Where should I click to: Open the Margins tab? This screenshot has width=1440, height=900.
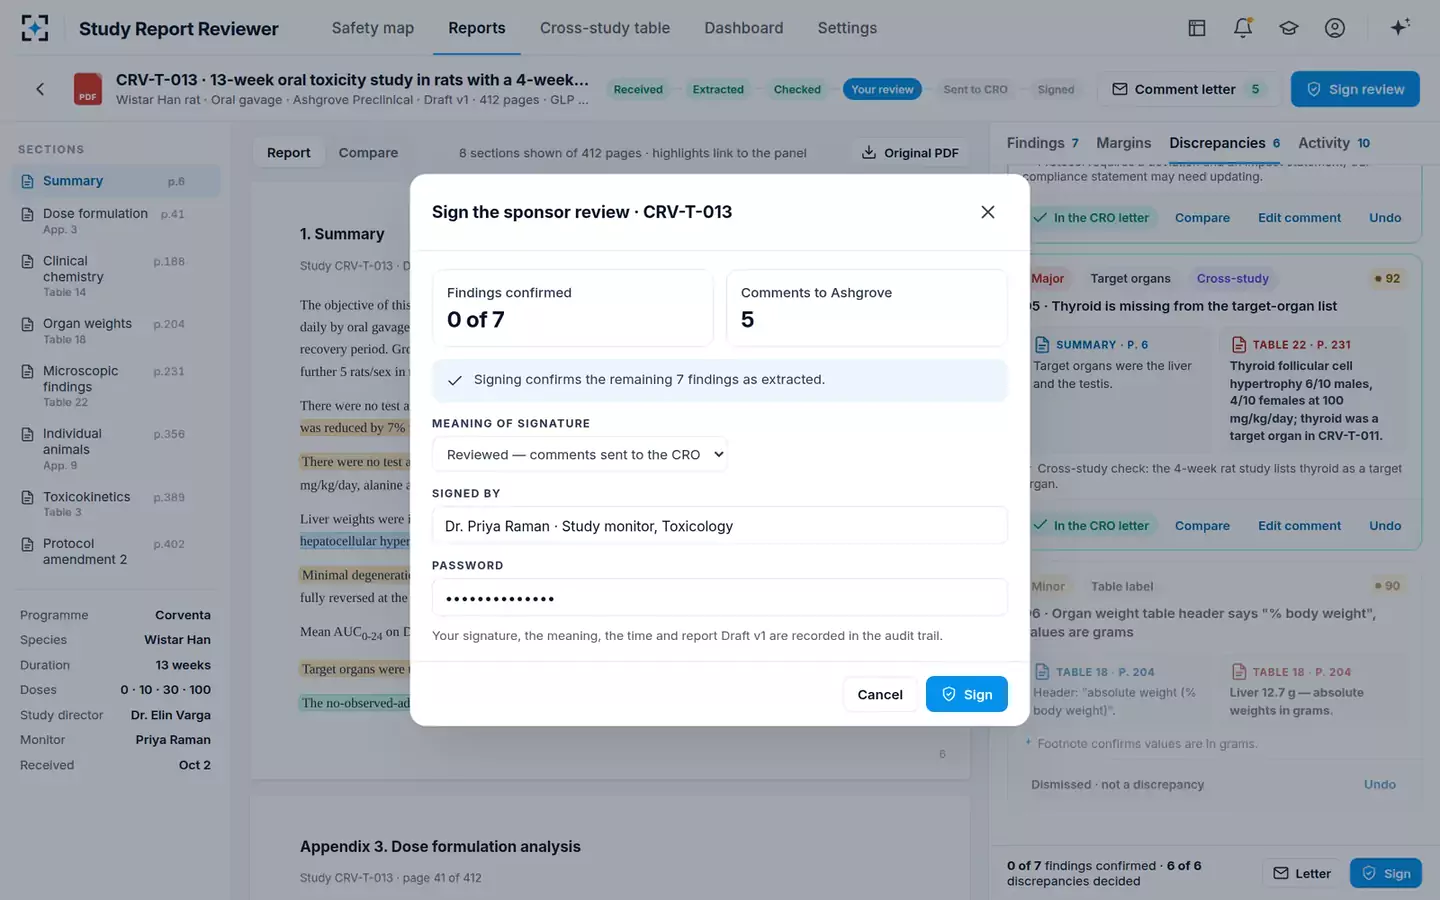[x=1123, y=143]
